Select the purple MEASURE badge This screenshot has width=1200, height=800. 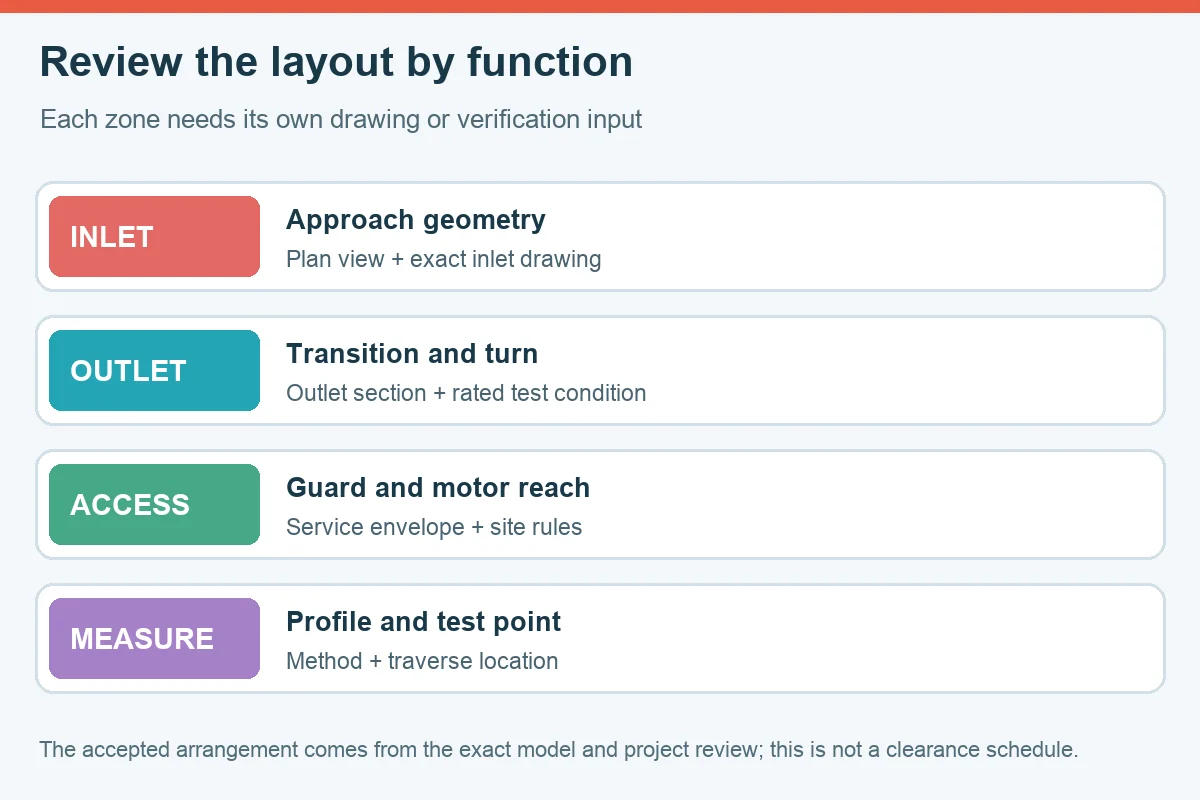point(154,639)
